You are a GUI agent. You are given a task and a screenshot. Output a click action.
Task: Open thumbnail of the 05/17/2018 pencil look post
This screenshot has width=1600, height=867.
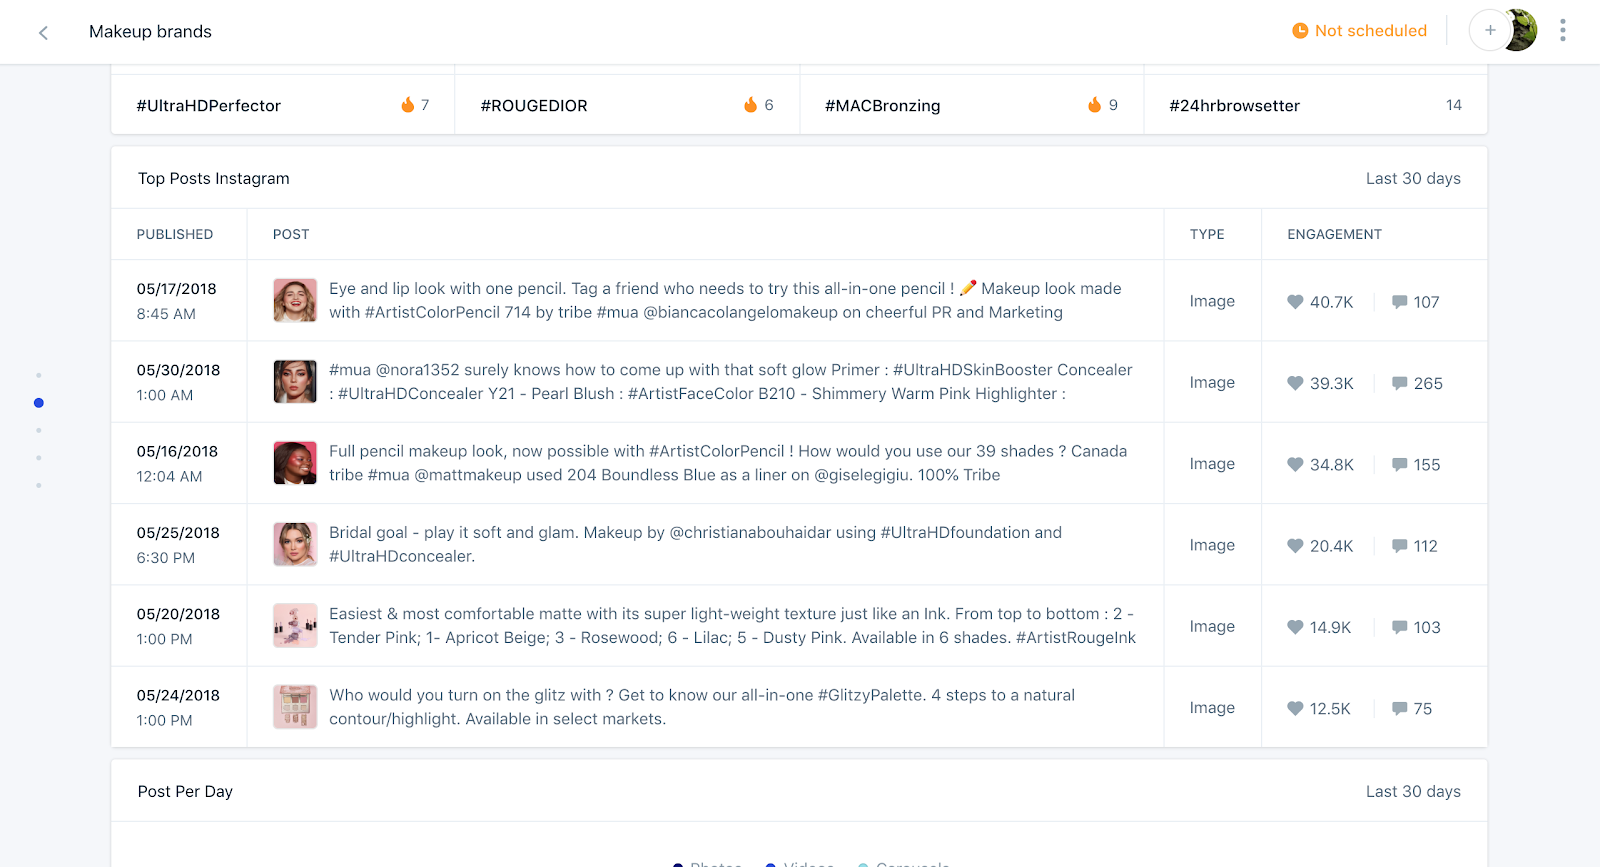(x=295, y=300)
